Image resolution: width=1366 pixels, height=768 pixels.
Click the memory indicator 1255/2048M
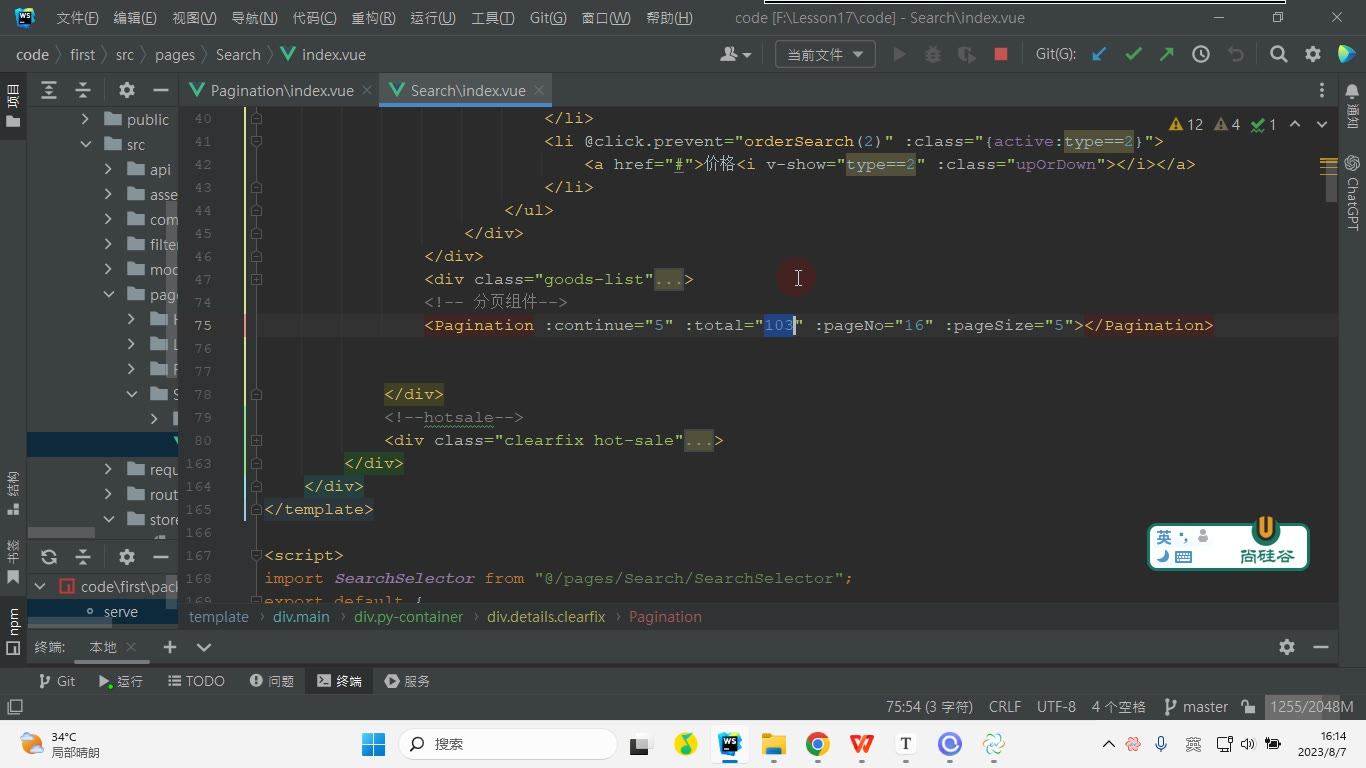pyautogui.click(x=1312, y=707)
